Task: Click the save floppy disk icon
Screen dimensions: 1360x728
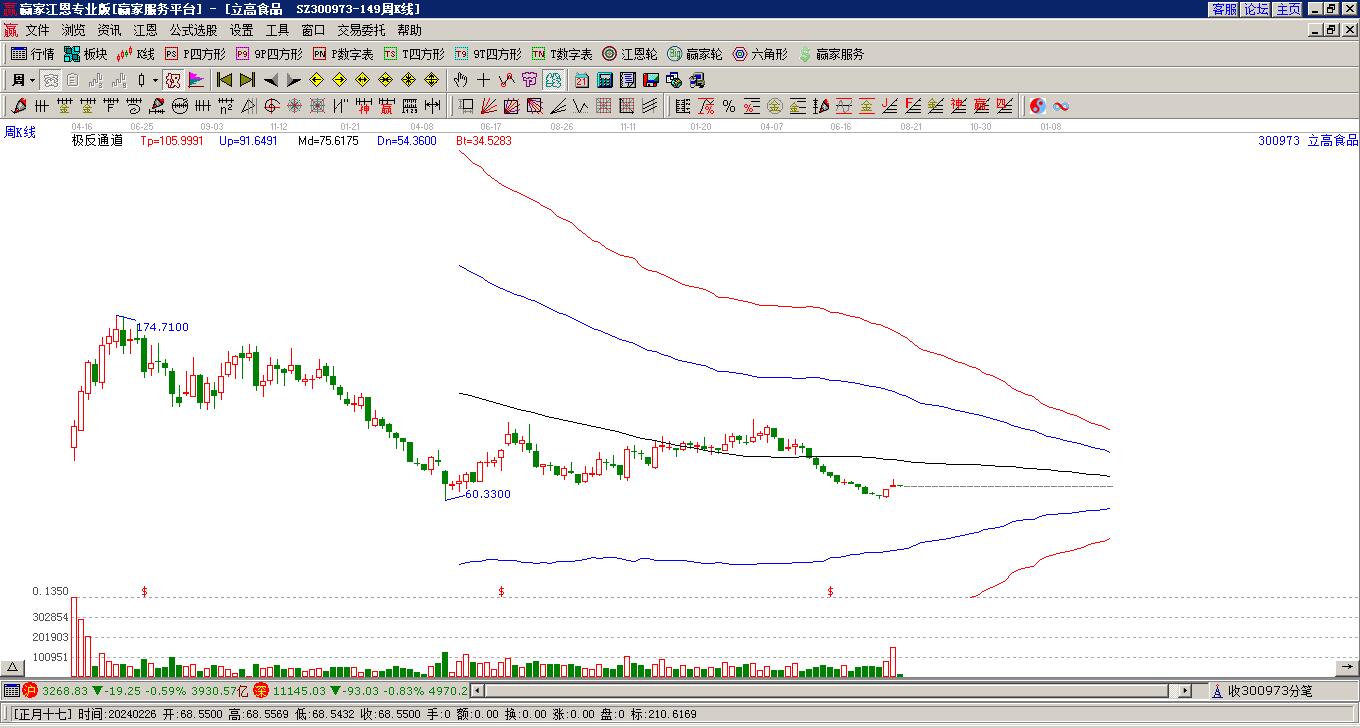Action: point(651,80)
